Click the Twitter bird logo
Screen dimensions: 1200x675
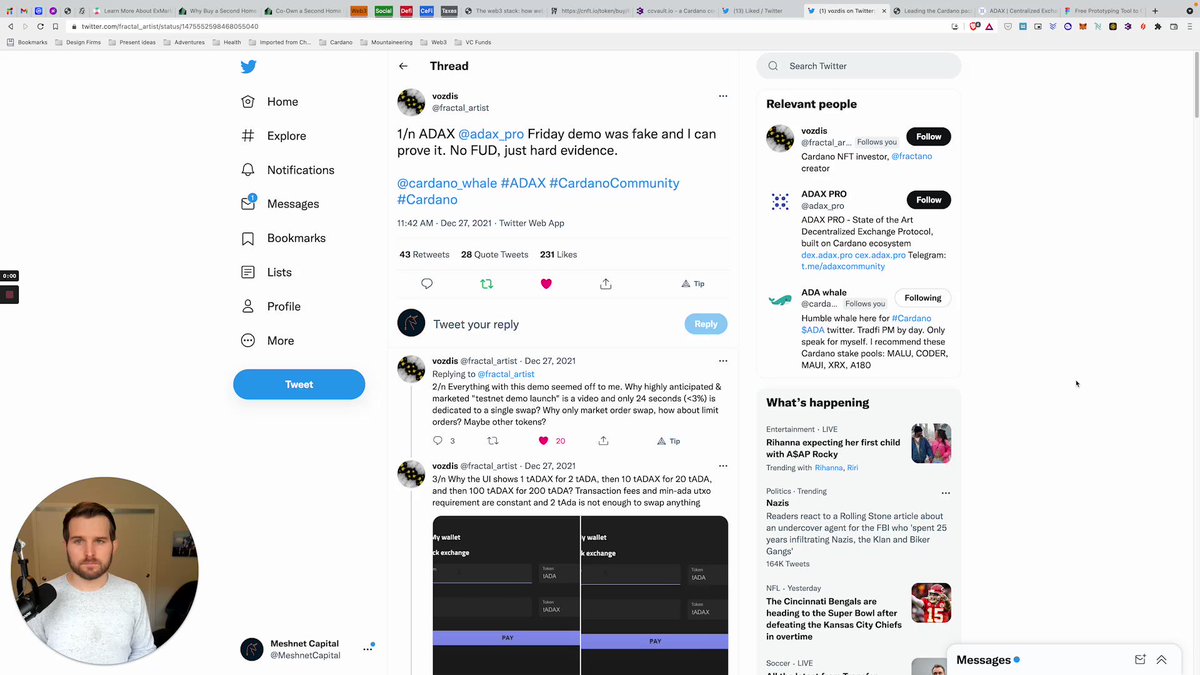(248, 67)
